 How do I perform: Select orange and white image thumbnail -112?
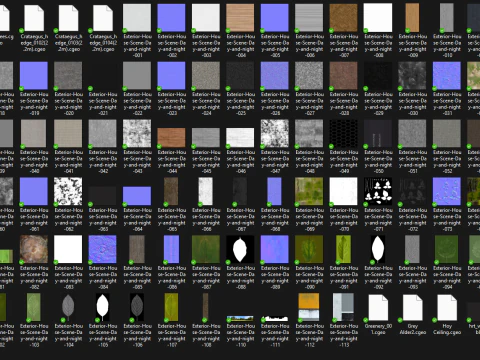pyautogui.click(x=309, y=307)
